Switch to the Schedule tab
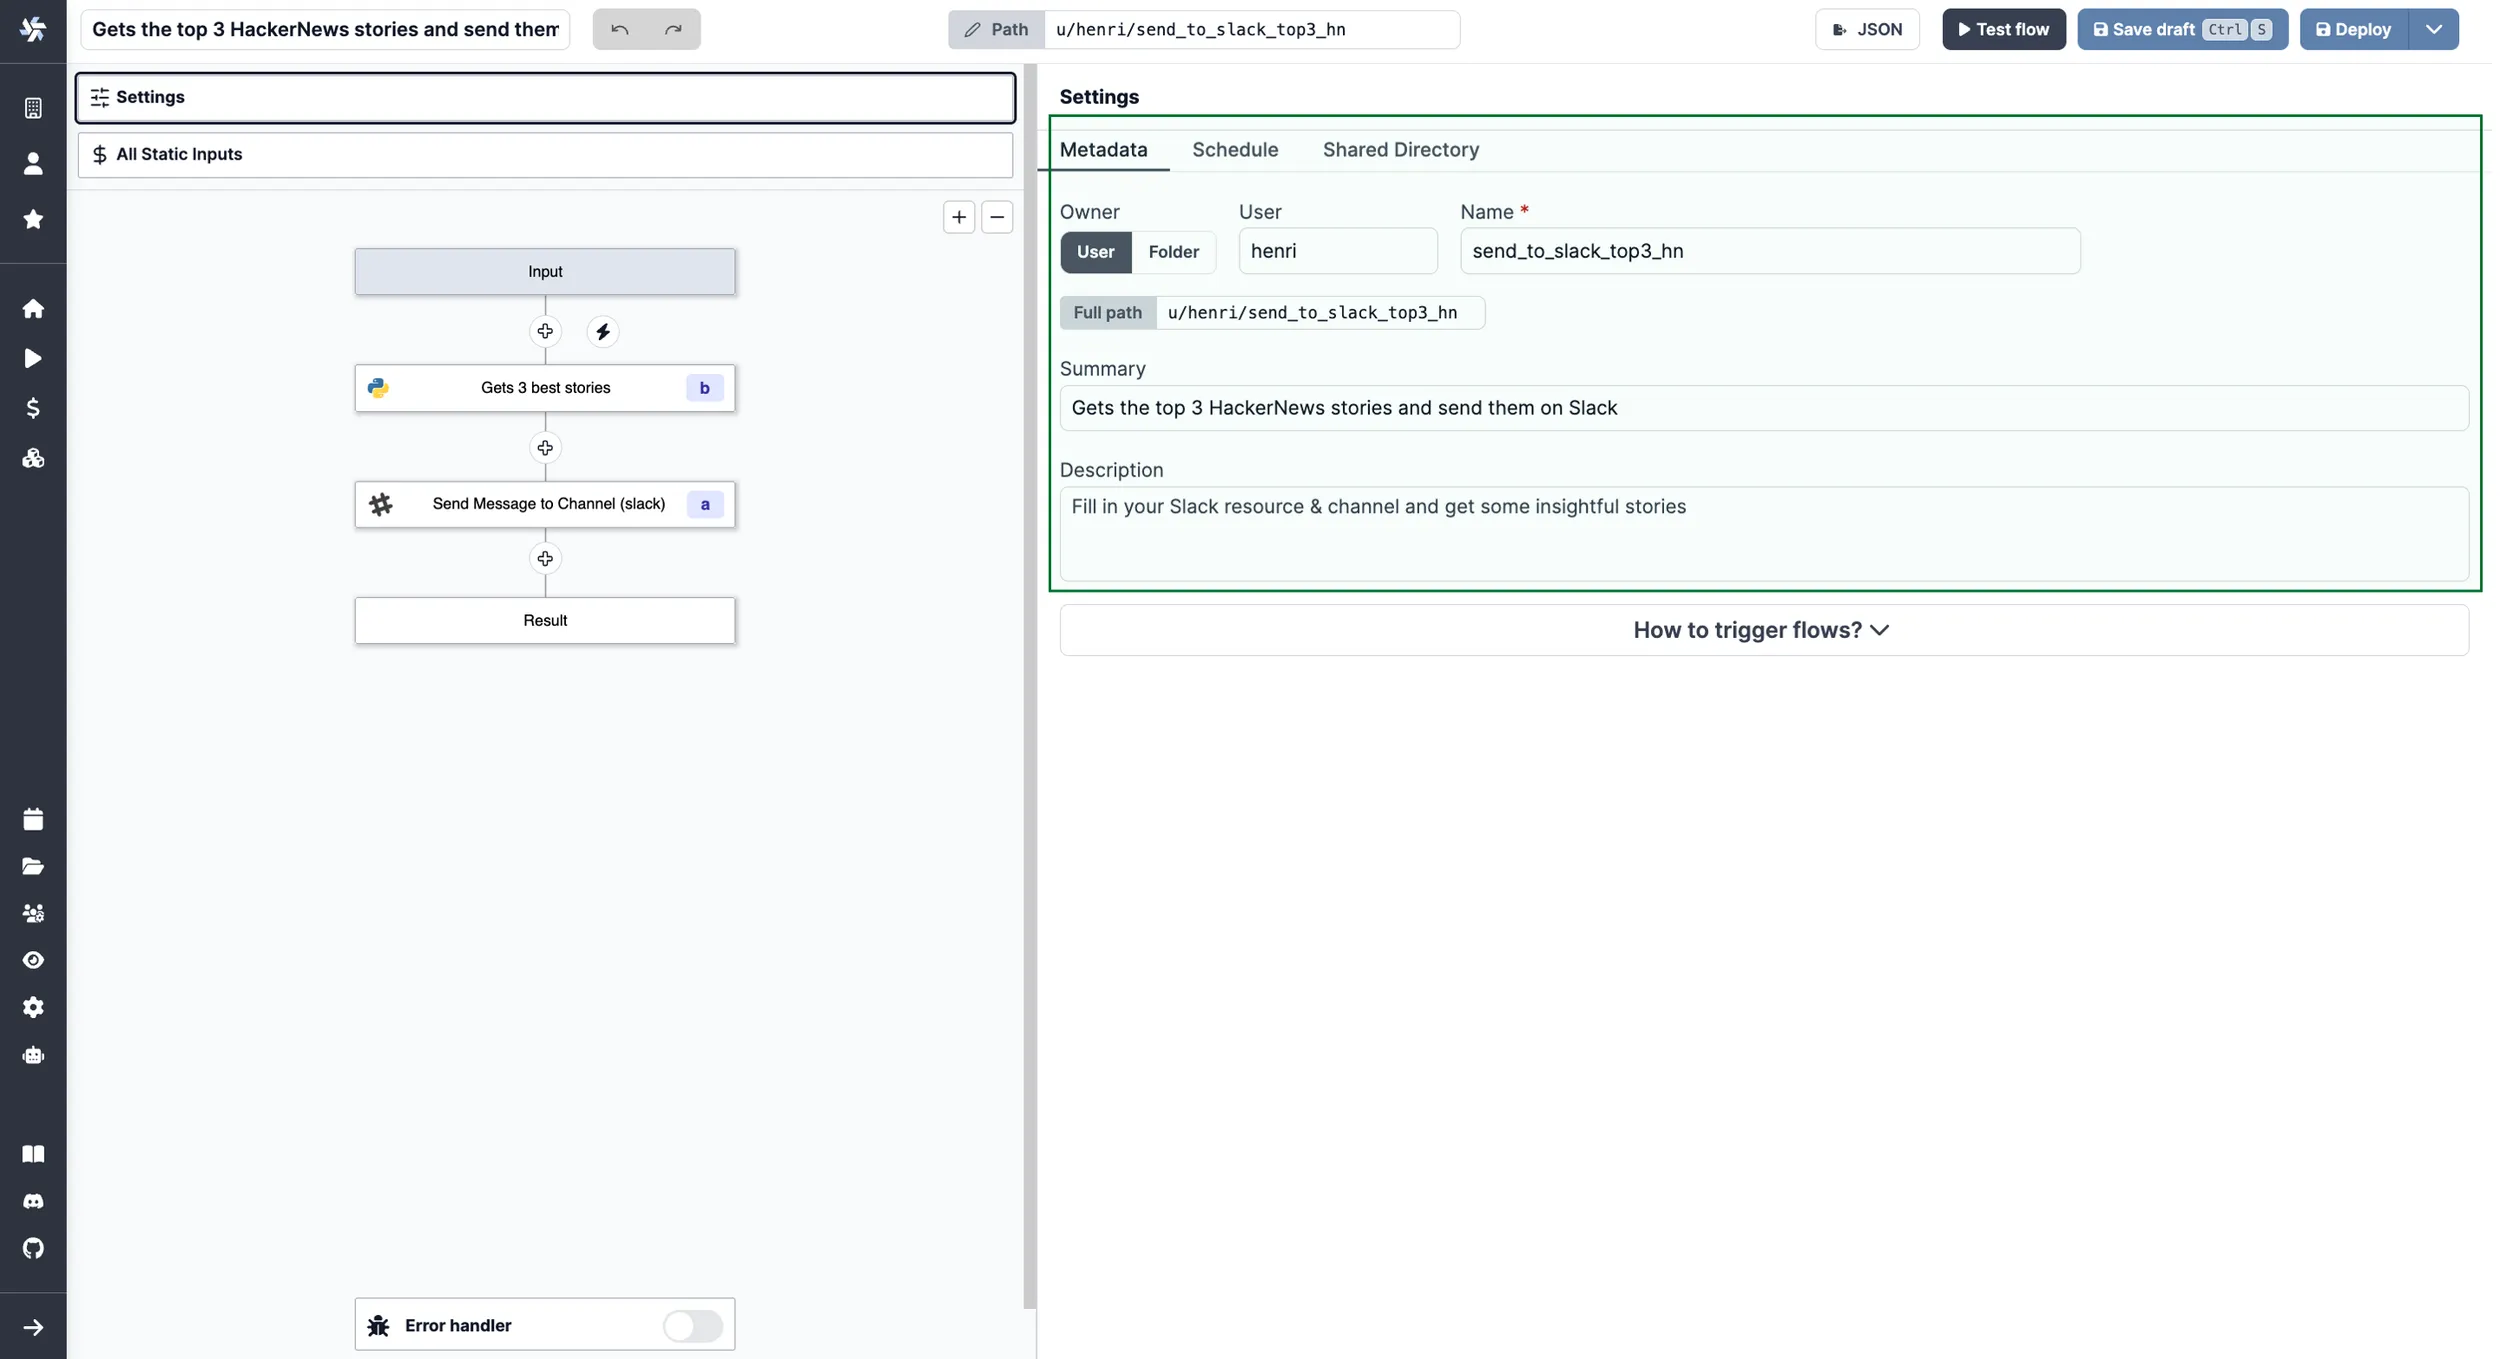The width and height of the screenshot is (2500, 1359). [1235, 151]
